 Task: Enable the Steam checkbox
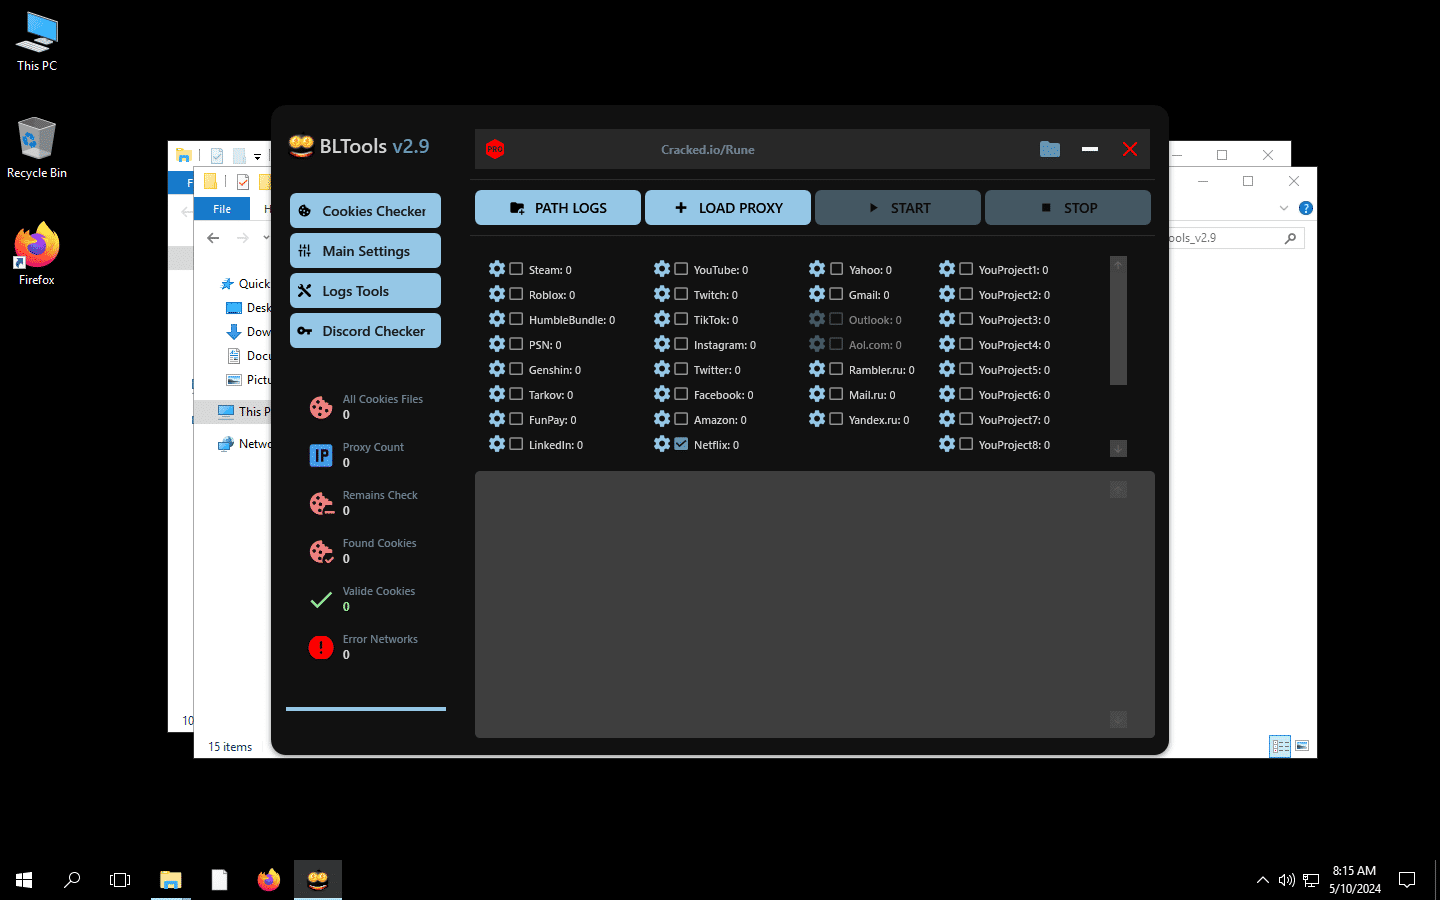(x=516, y=269)
